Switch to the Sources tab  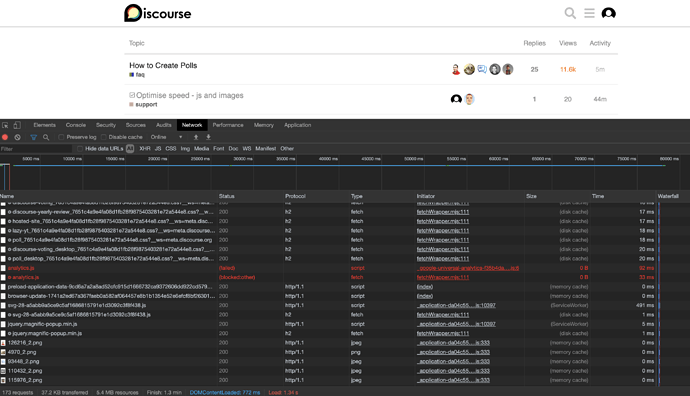pos(136,125)
